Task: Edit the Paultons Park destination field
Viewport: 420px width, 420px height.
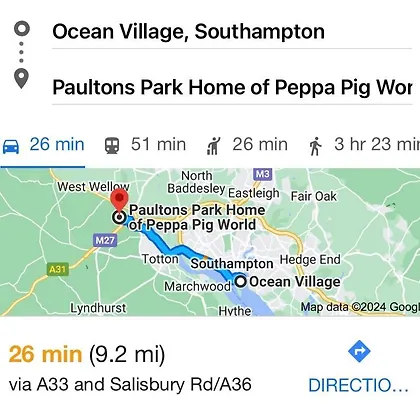Action: click(232, 87)
